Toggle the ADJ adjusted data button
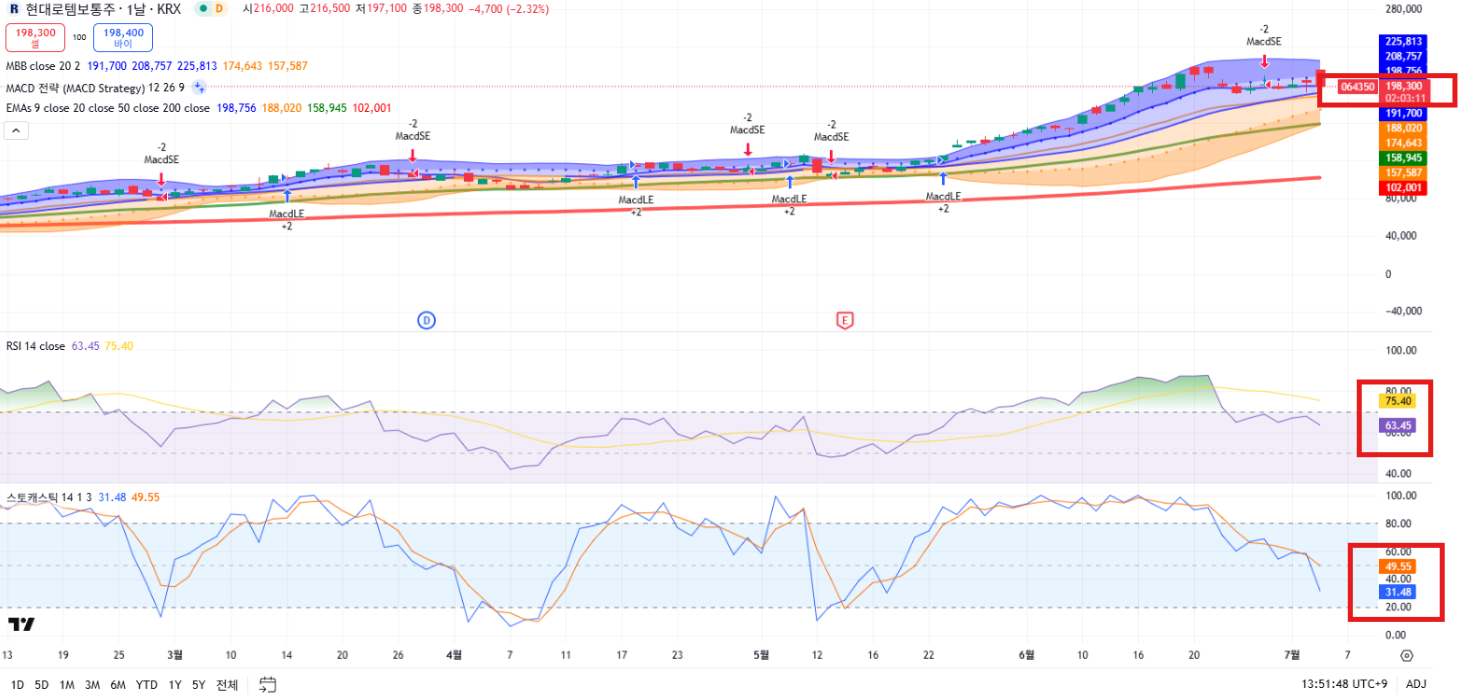 point(1417,684)
